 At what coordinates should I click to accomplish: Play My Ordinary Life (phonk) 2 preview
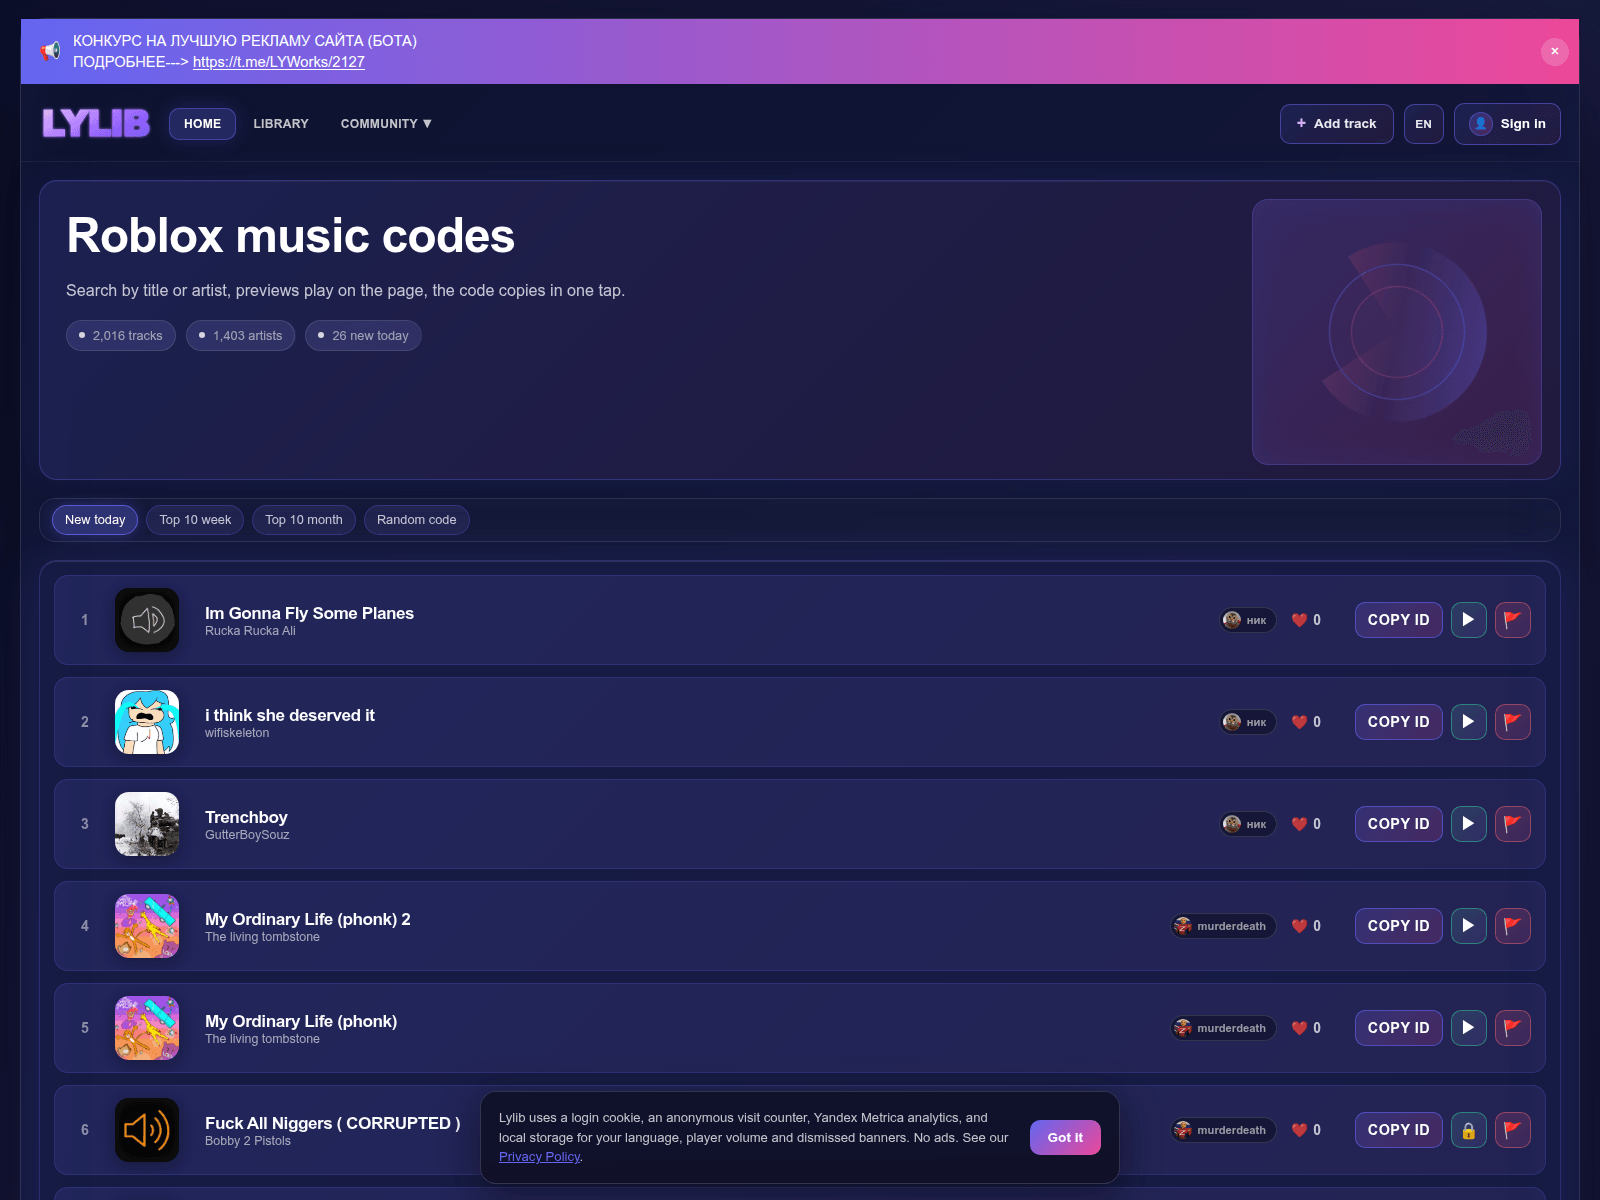1468,926
